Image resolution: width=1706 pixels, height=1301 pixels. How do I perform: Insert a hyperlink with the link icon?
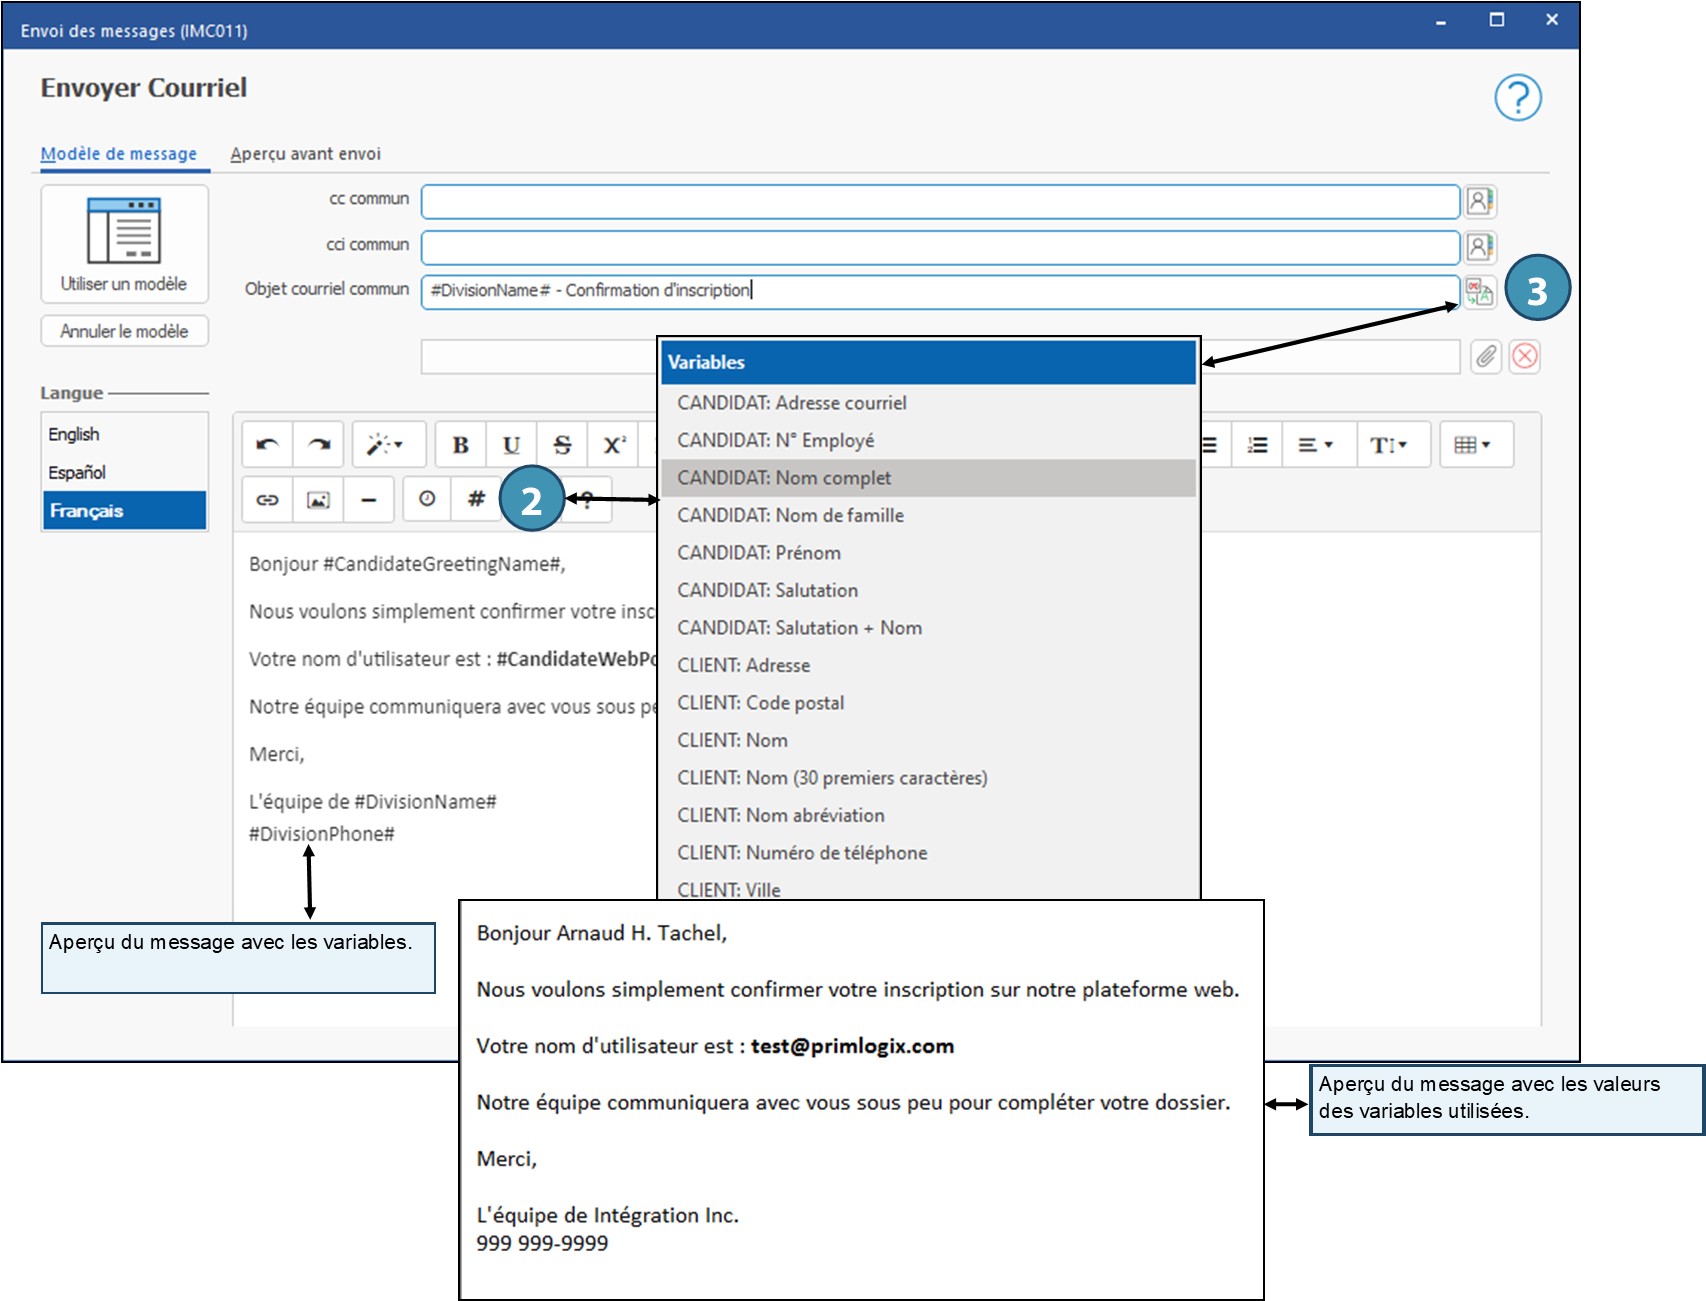coord(267,500)
